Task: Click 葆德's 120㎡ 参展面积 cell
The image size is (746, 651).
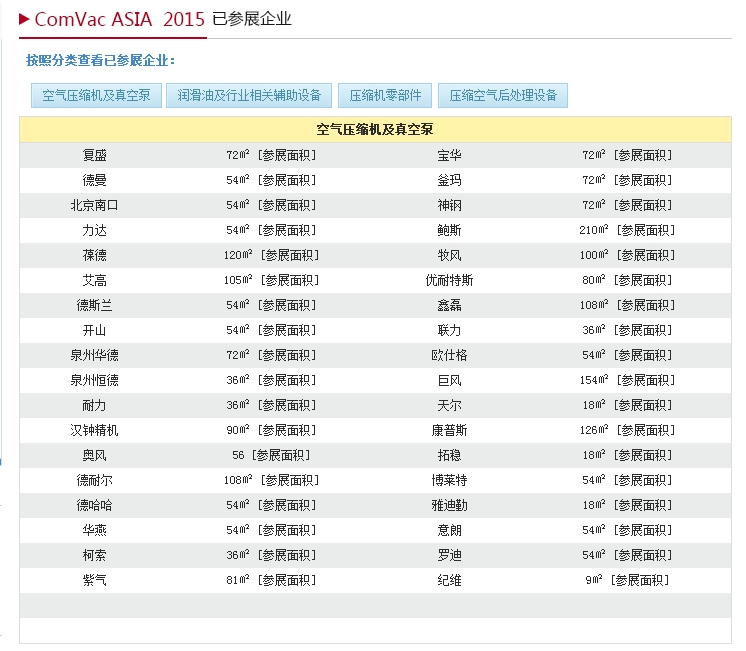Action: coord(271,255)
